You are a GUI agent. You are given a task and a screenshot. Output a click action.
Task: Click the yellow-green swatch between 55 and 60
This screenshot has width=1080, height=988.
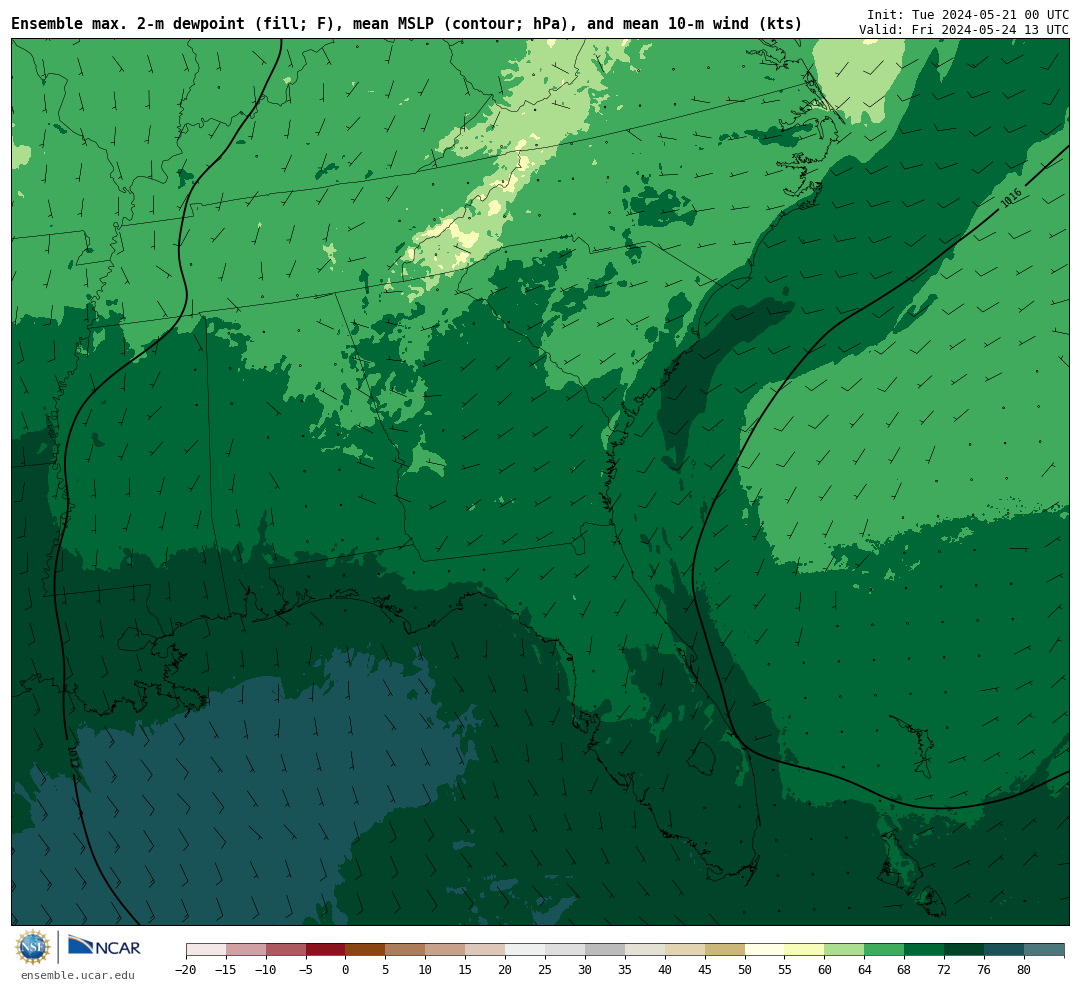(x=805, y=949)
